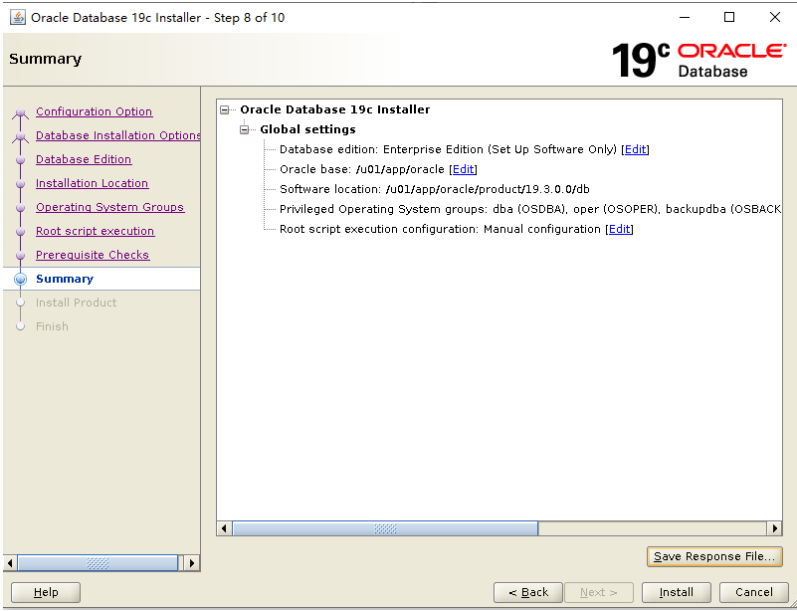Start installation with Install button

(x=676, y=592)
